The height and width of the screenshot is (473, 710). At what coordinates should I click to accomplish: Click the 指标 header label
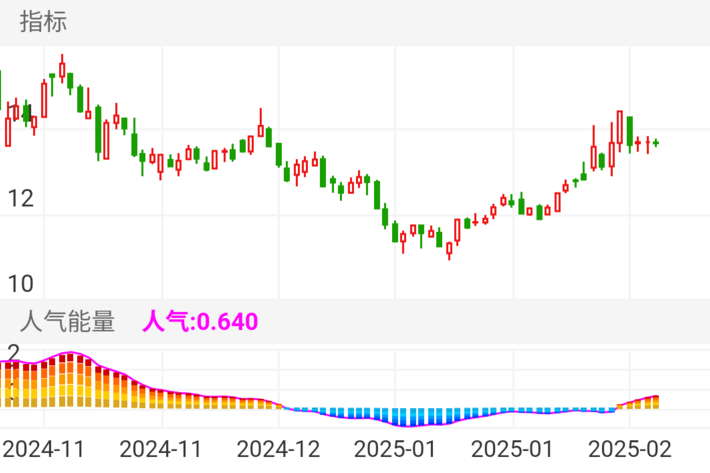click(x=43, y=21)
